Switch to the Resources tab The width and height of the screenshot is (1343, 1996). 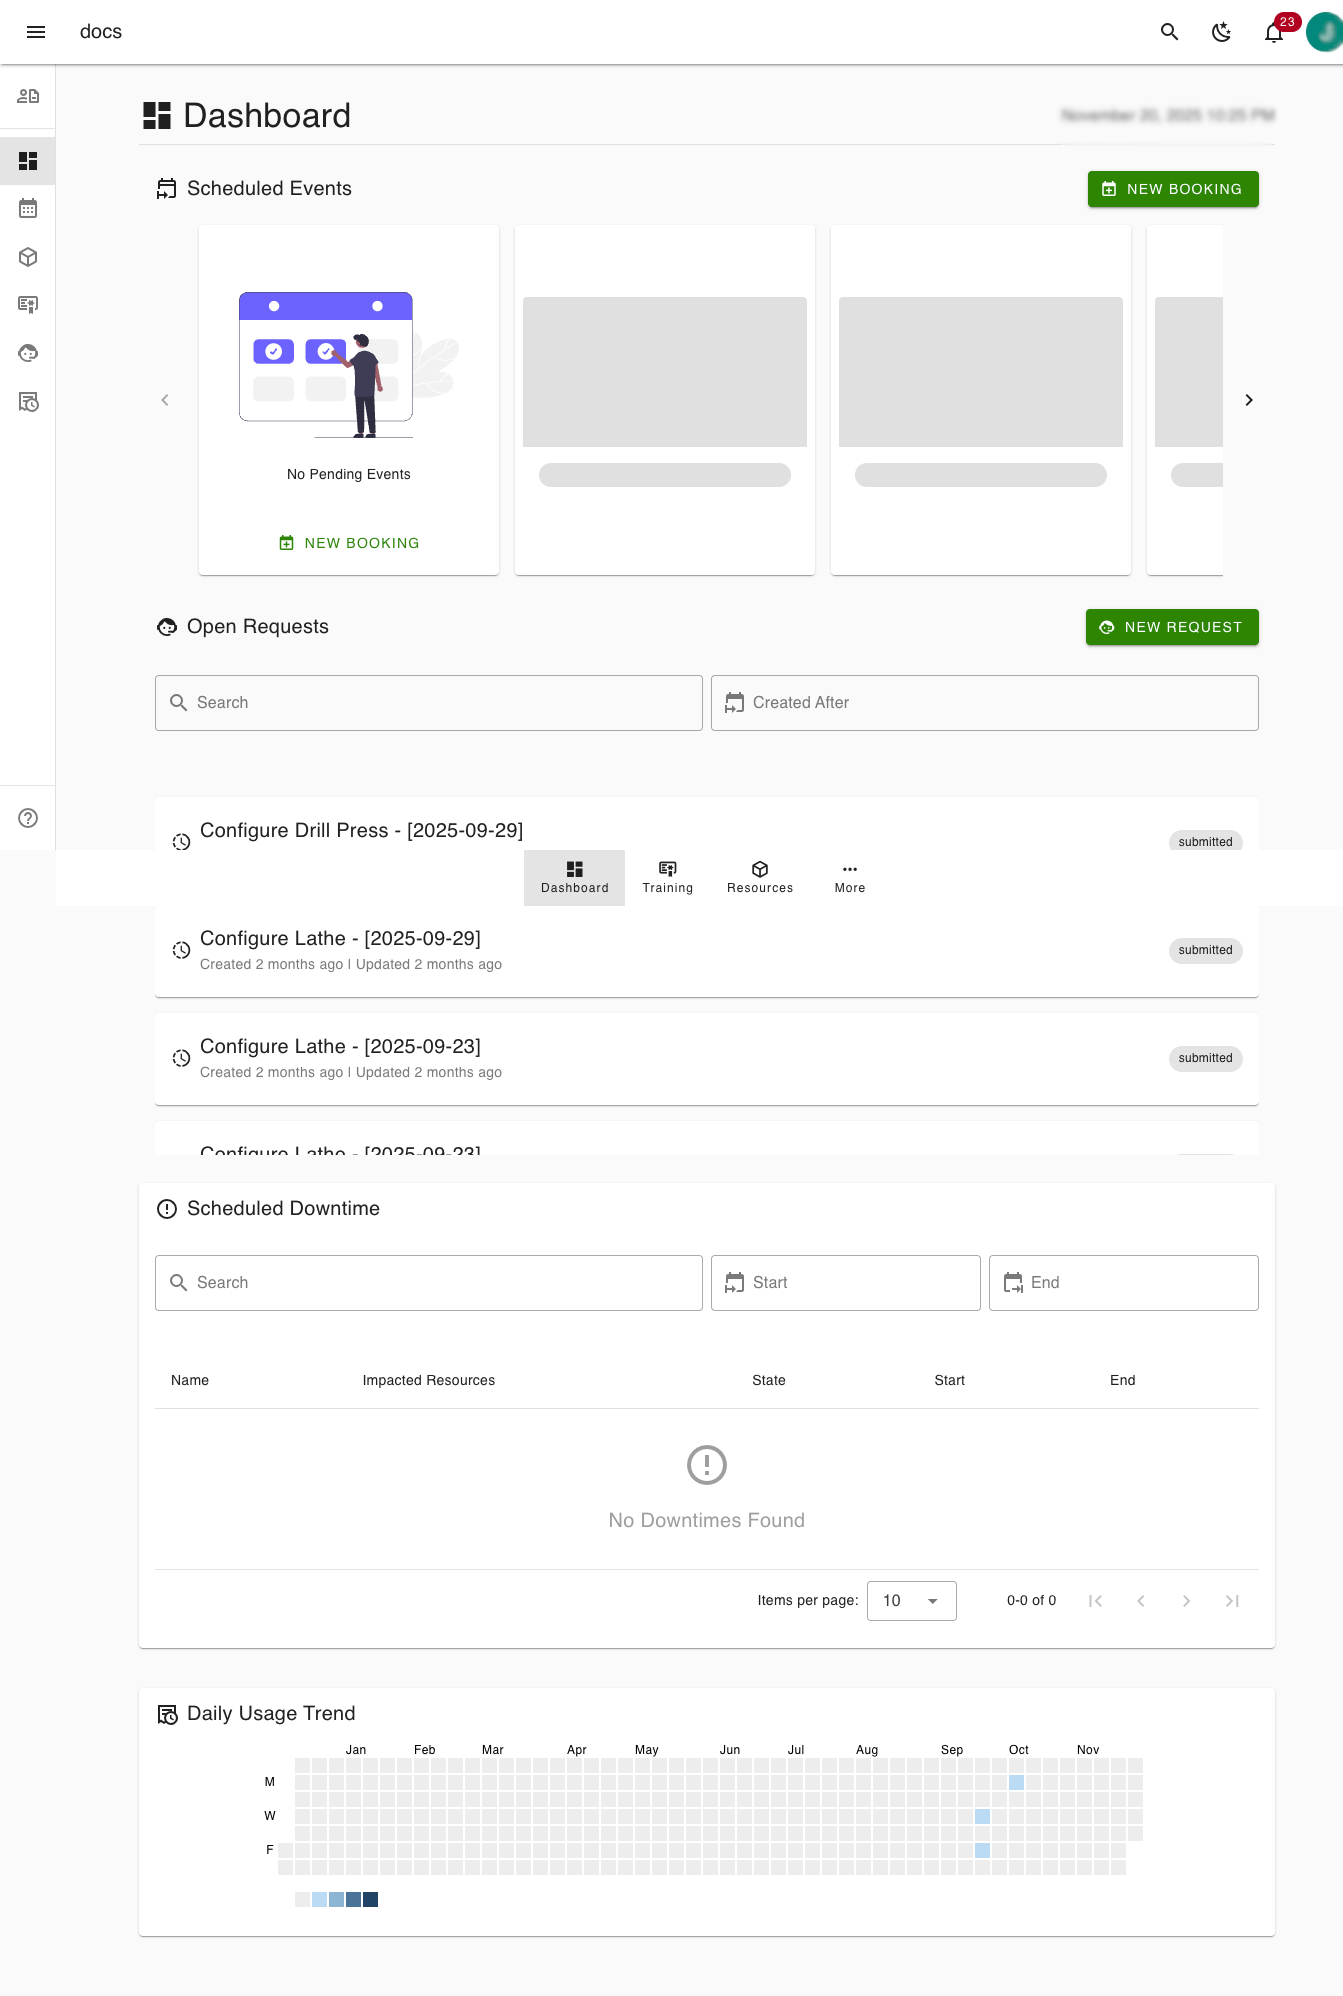(760, 878)
